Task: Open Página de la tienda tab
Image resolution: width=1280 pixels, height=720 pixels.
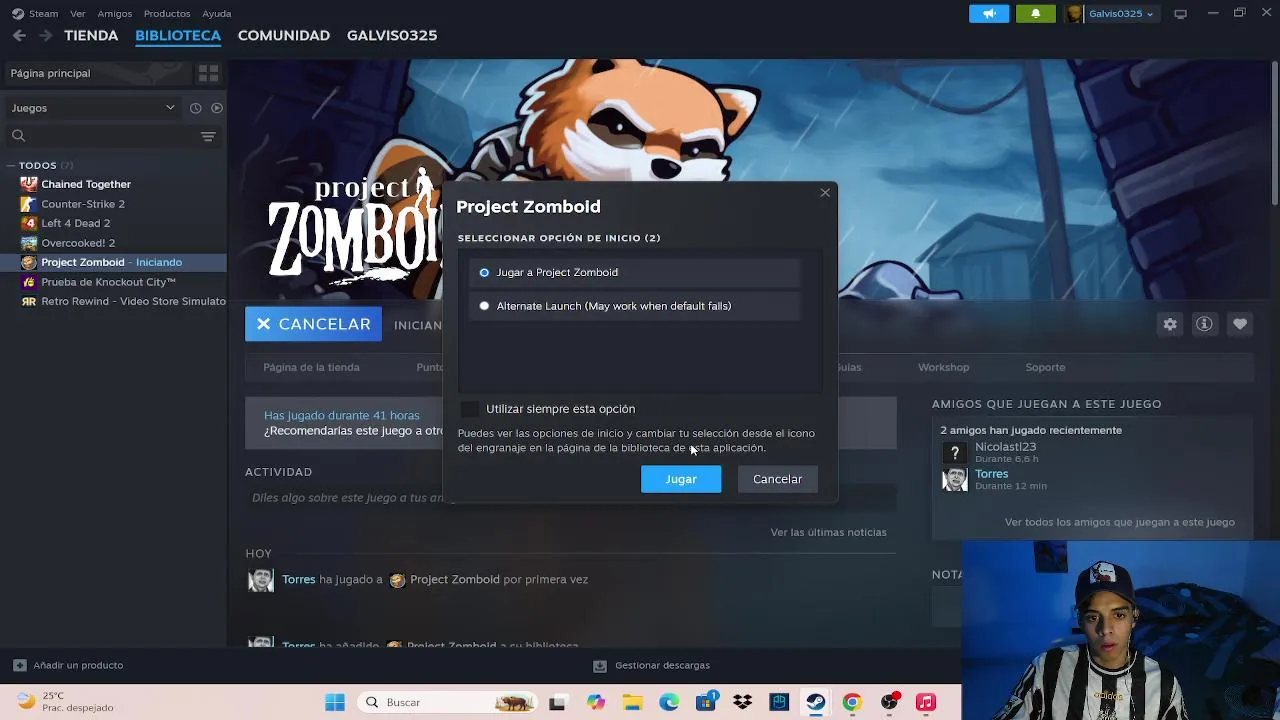Action: click(x=311, y=367)
